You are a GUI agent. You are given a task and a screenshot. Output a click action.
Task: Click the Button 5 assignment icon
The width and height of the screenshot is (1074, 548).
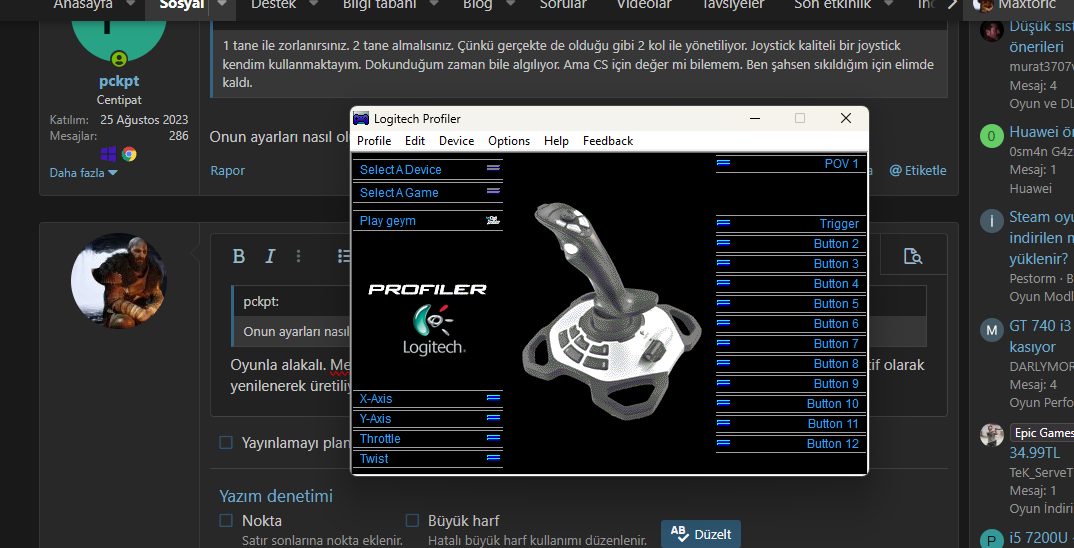point(723,302)
